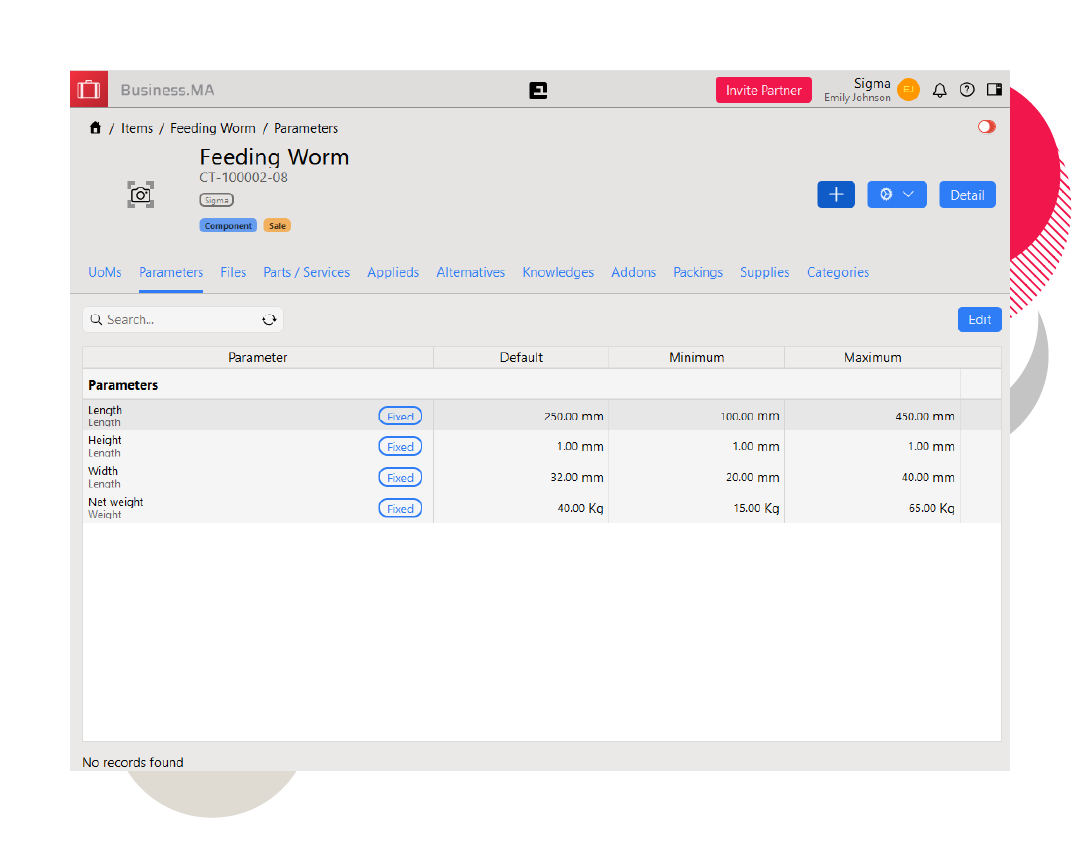1080x841 pixels.
Task: Switch to the Parts / Services tab
Action: click(306, 272)
